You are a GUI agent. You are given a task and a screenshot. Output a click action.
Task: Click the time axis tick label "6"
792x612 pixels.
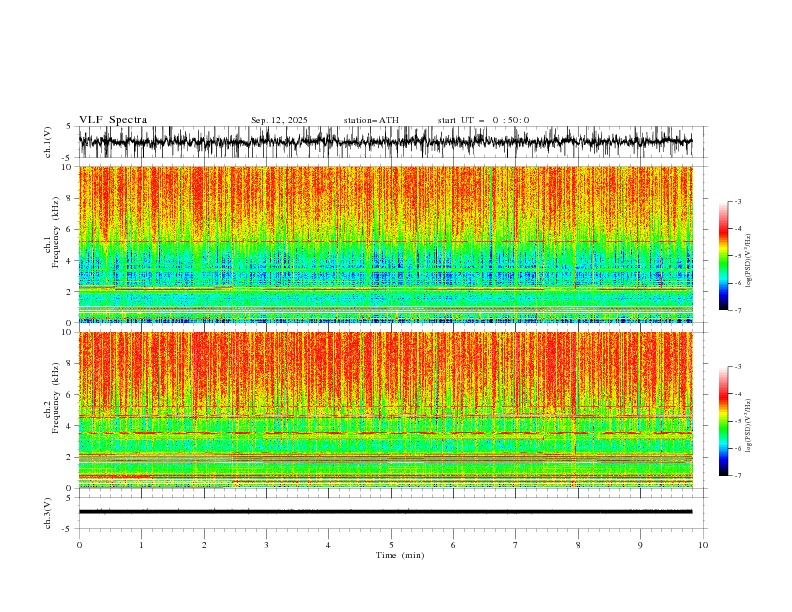coord(453,545)
